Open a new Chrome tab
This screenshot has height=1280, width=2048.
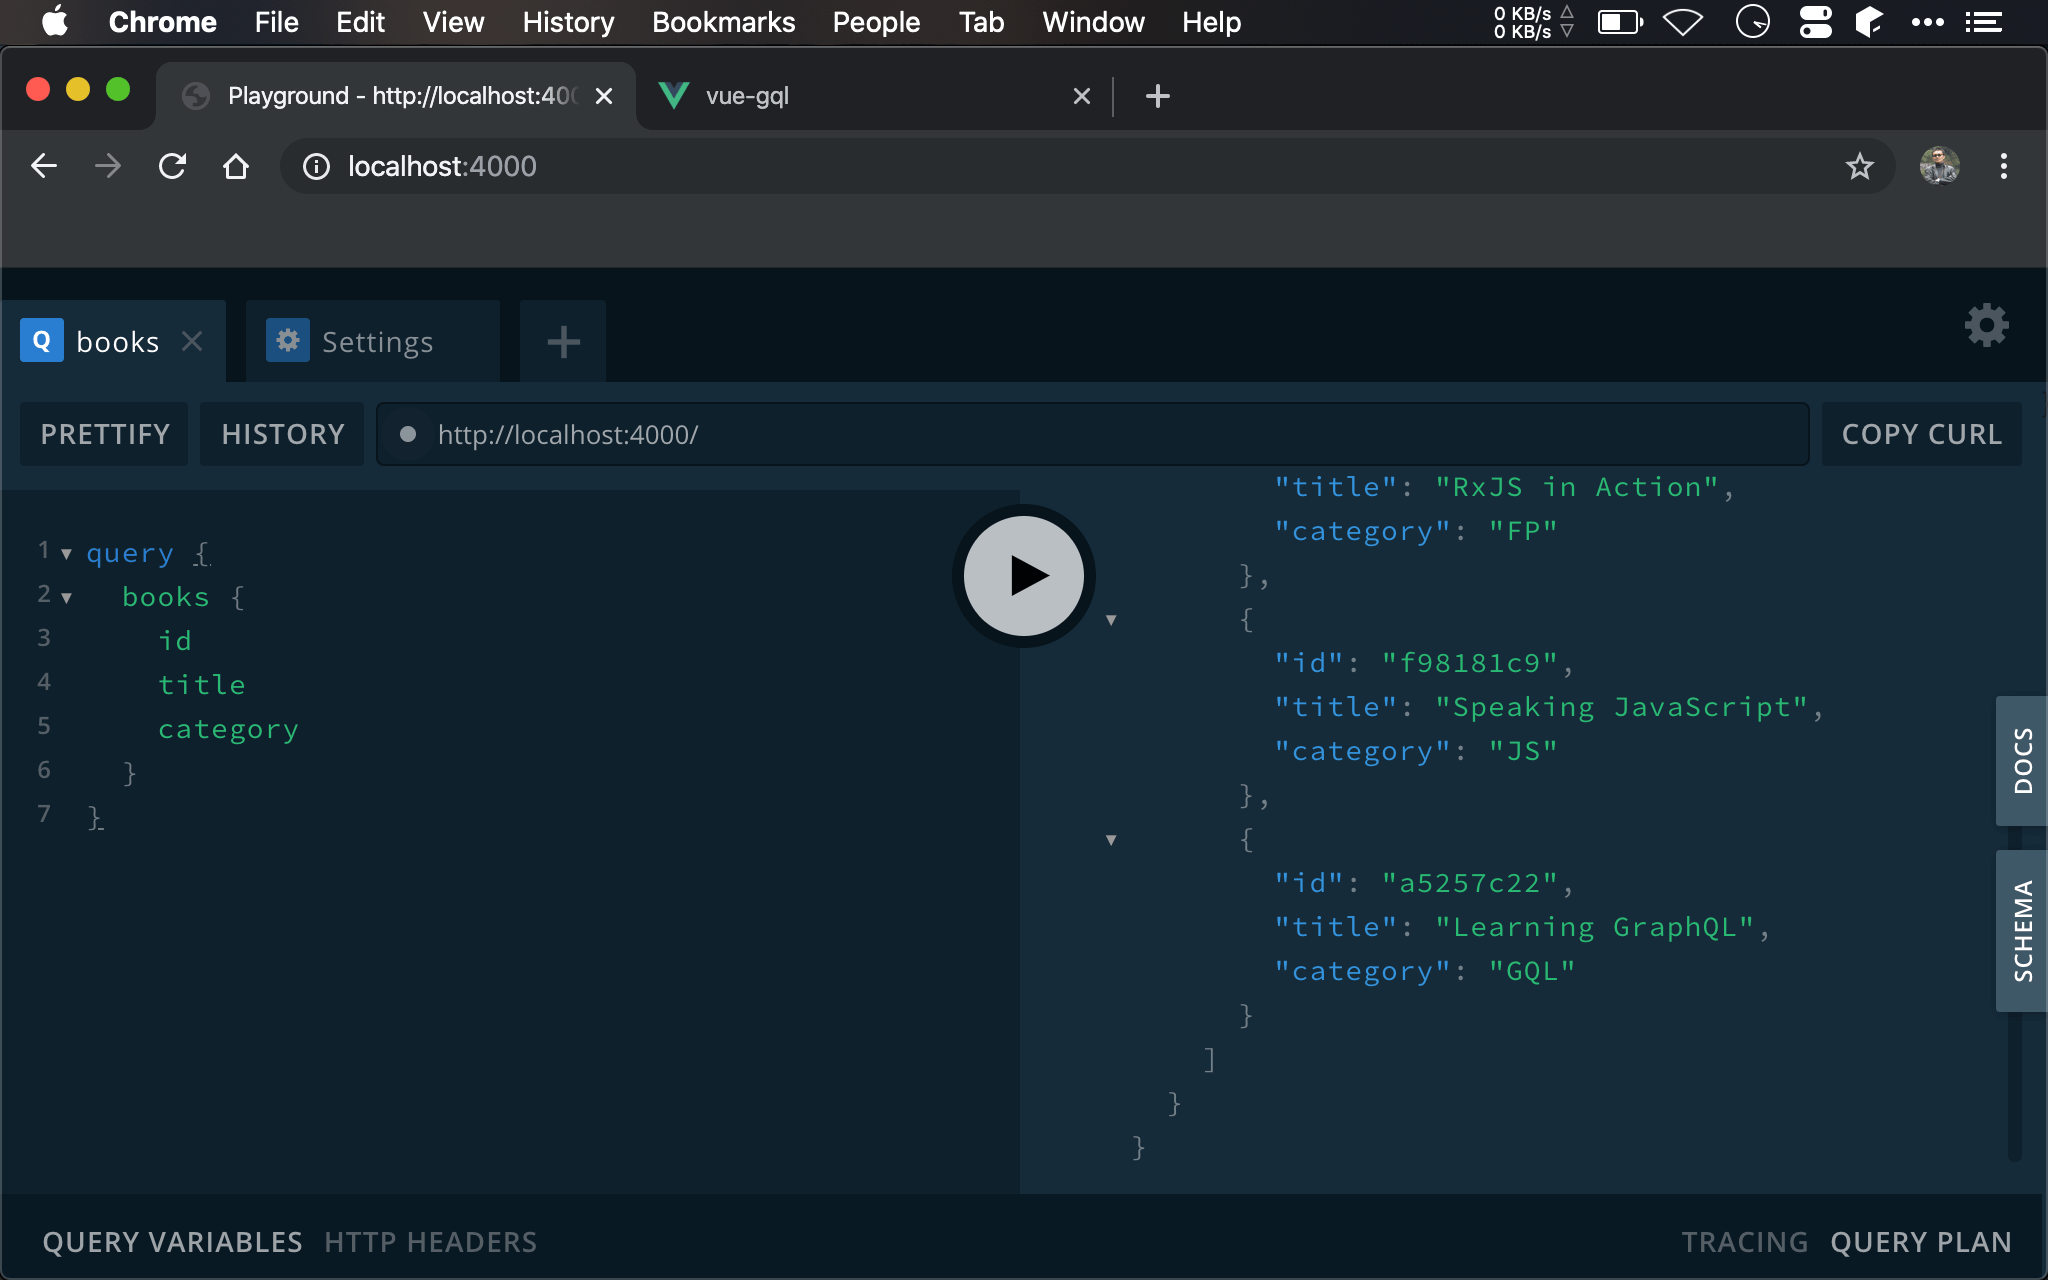pyautogui.click(x=1158, y=96)
